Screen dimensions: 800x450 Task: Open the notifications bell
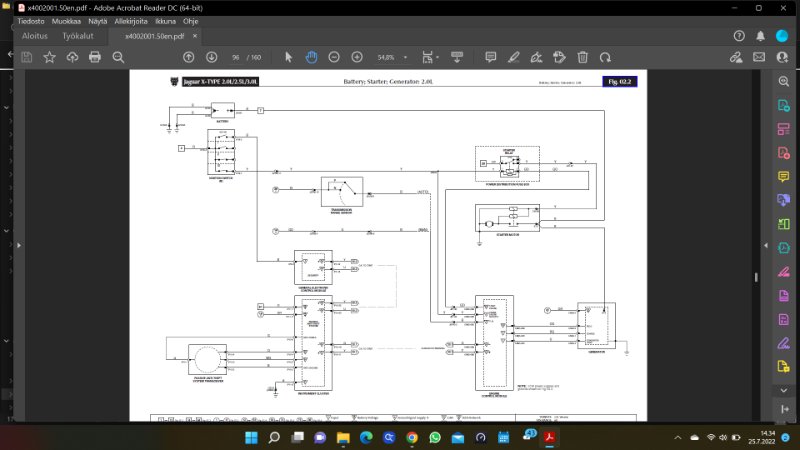pyautogui.click(x=760, y=36)
